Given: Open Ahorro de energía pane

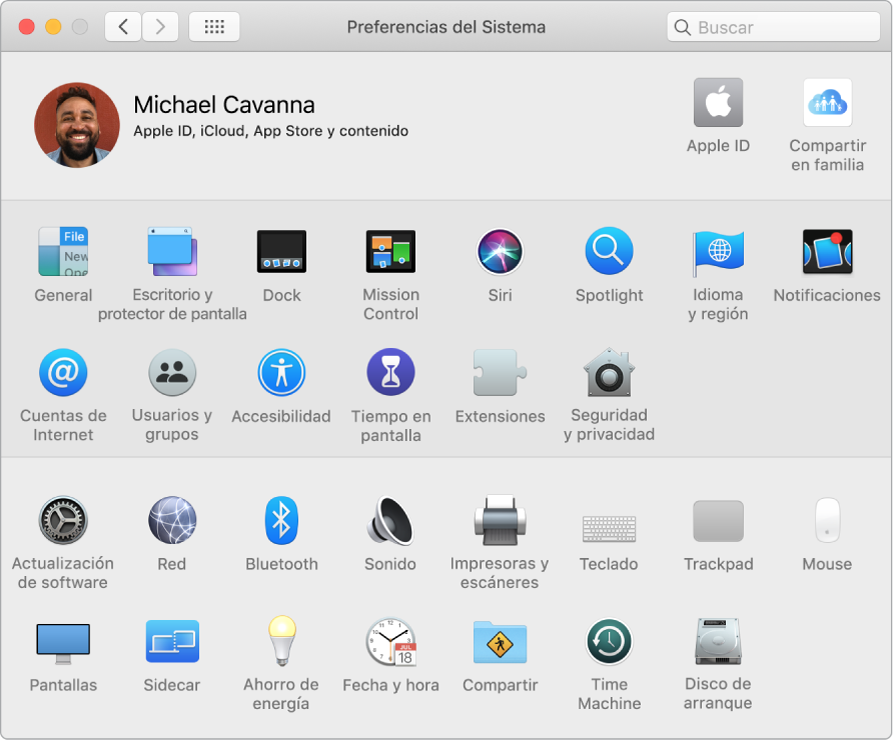Looking at the screenshot, I should click(281, 641).
